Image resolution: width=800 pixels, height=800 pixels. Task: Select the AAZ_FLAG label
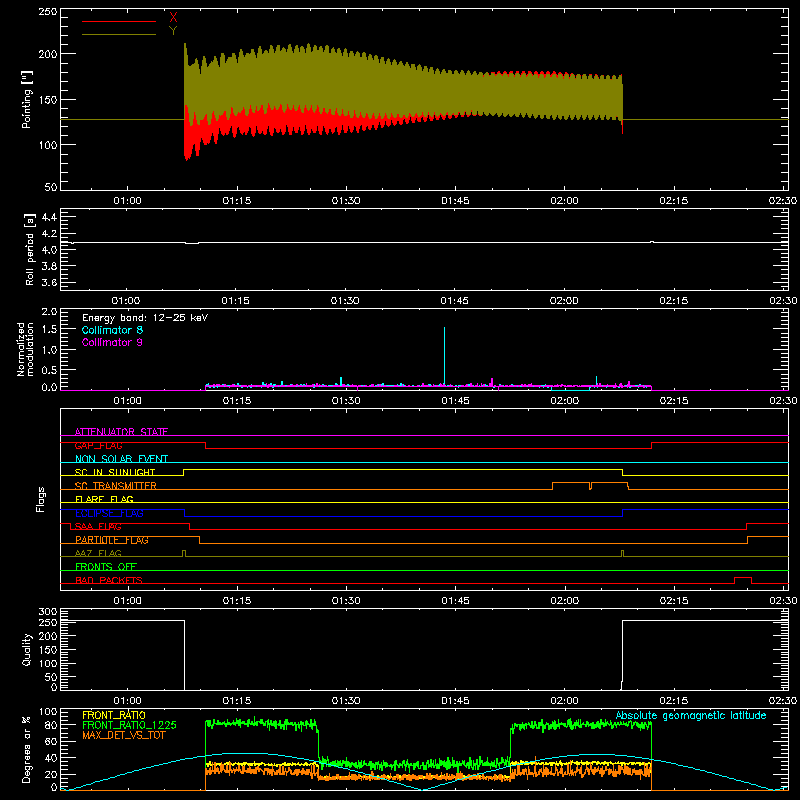98,553
